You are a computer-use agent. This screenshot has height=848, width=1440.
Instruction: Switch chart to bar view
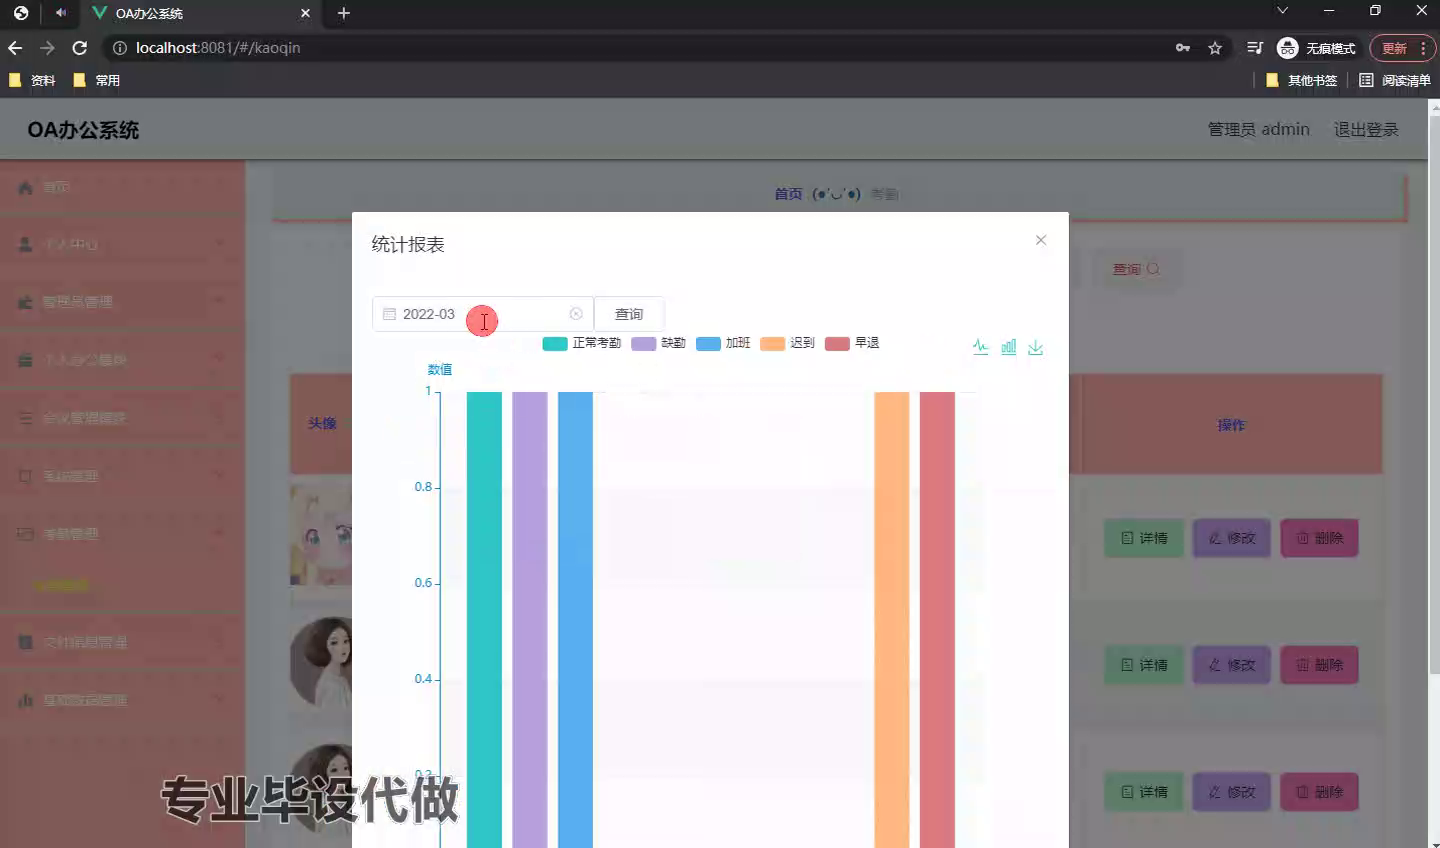tap(1008, 347)
